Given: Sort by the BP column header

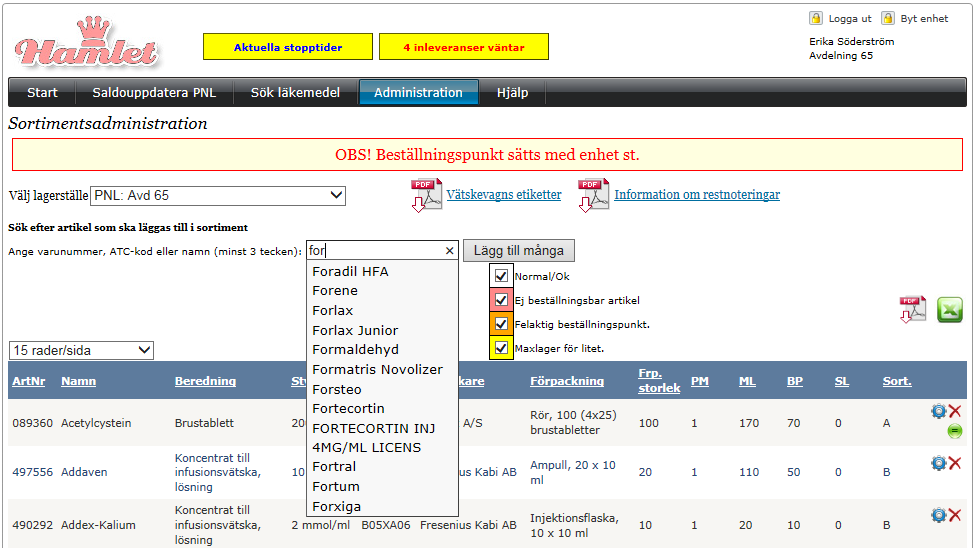Looking at the screenshot, I should point(794,381).
